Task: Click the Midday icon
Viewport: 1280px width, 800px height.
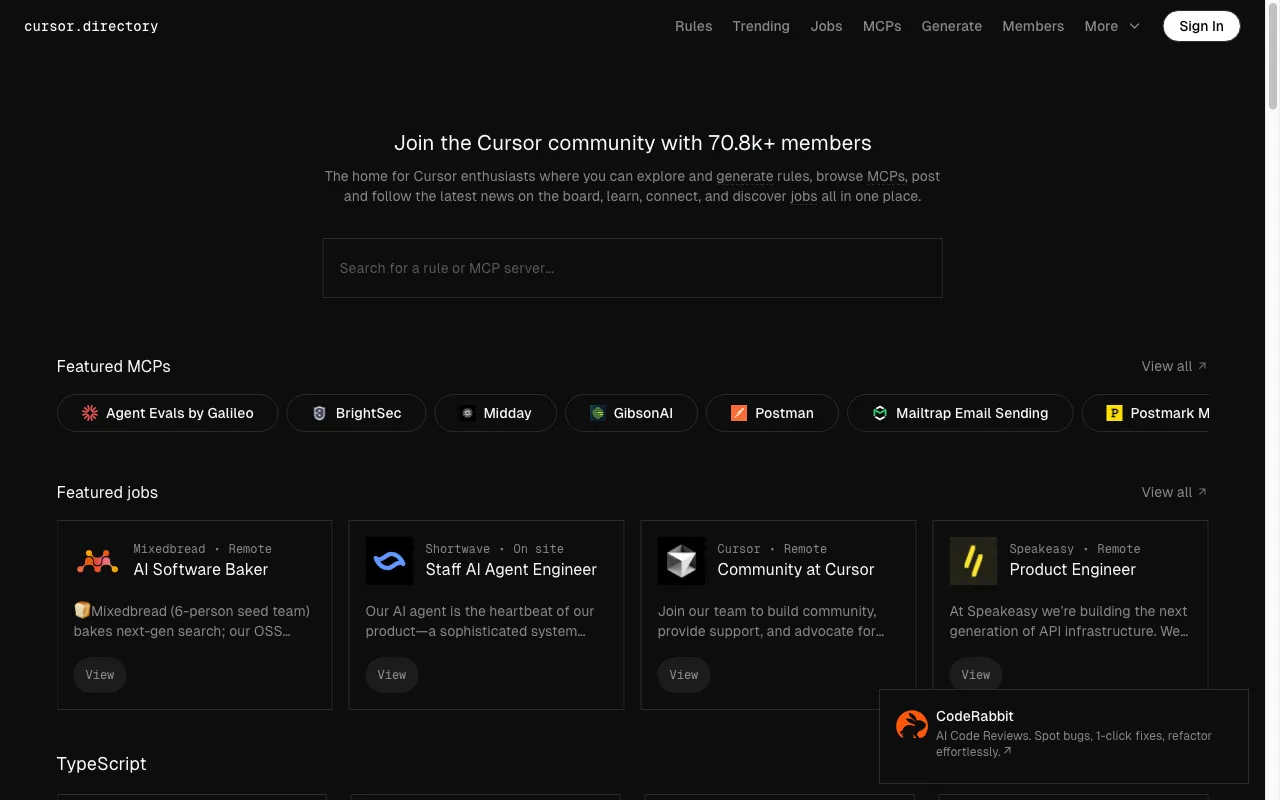Action: [x=467, y=413]
